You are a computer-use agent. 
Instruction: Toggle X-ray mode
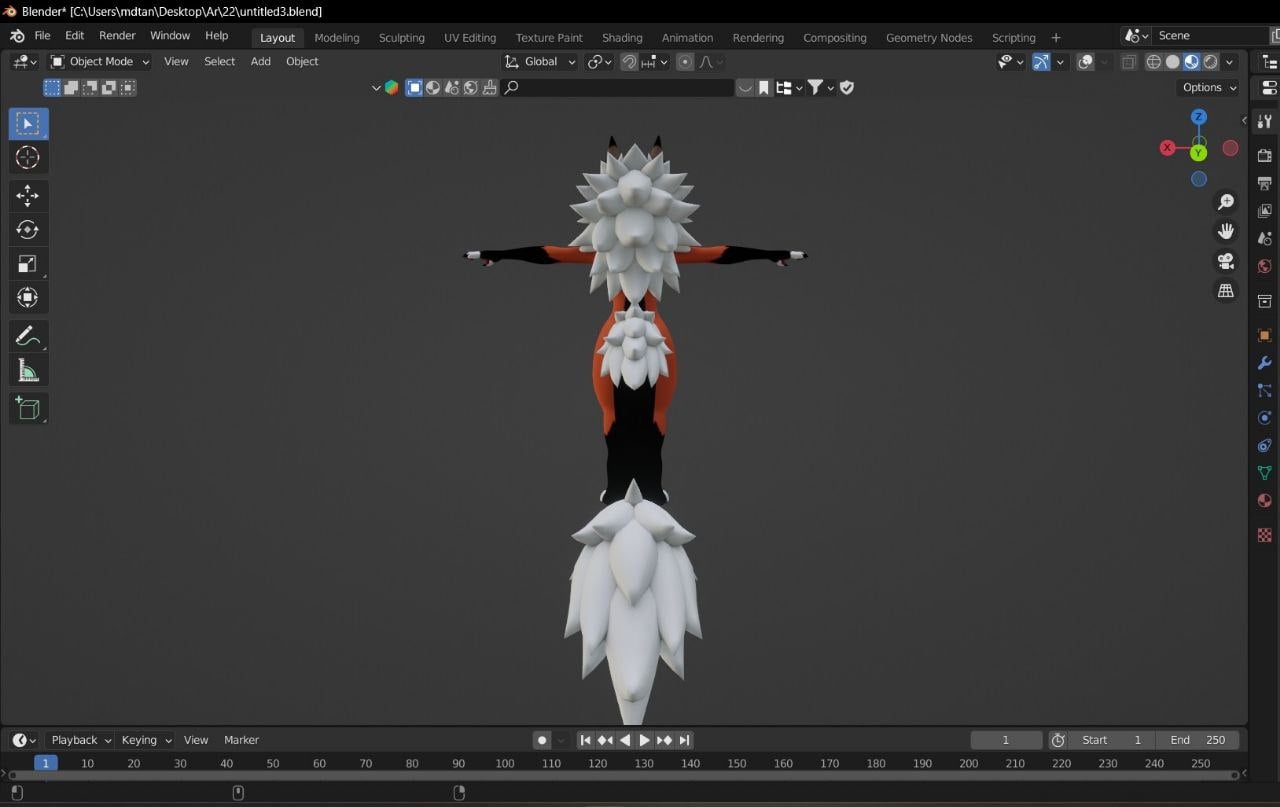pos(1129,62)
